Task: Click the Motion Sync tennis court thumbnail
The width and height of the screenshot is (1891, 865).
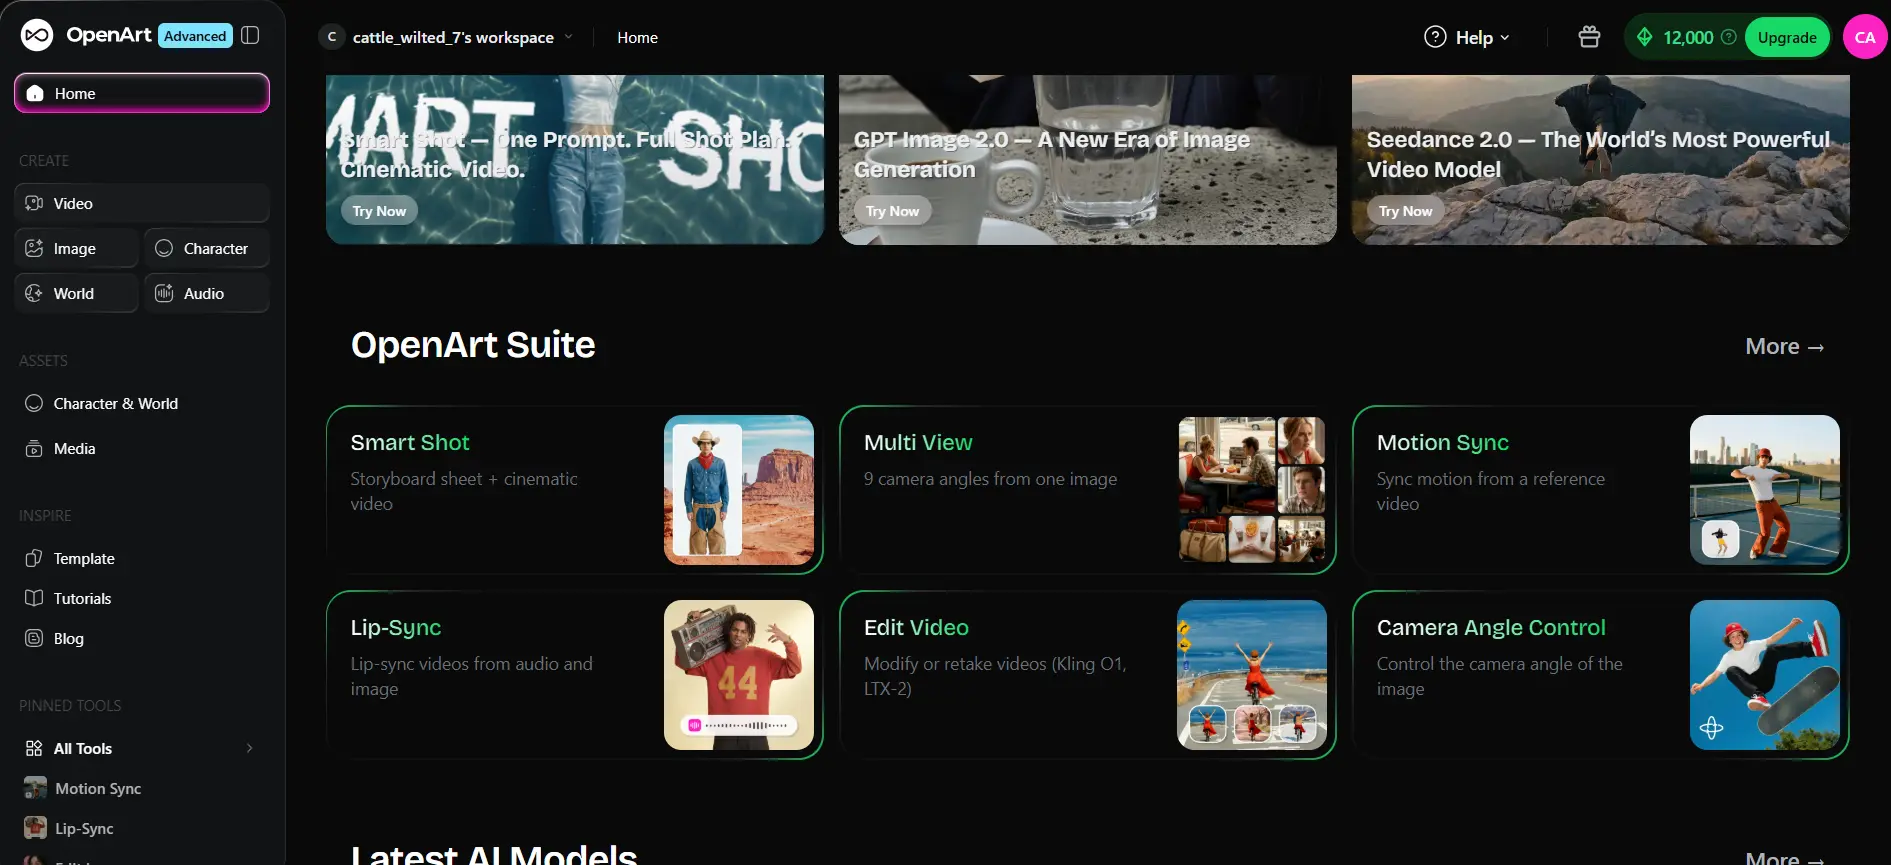Action: (x=1765, y=490)
